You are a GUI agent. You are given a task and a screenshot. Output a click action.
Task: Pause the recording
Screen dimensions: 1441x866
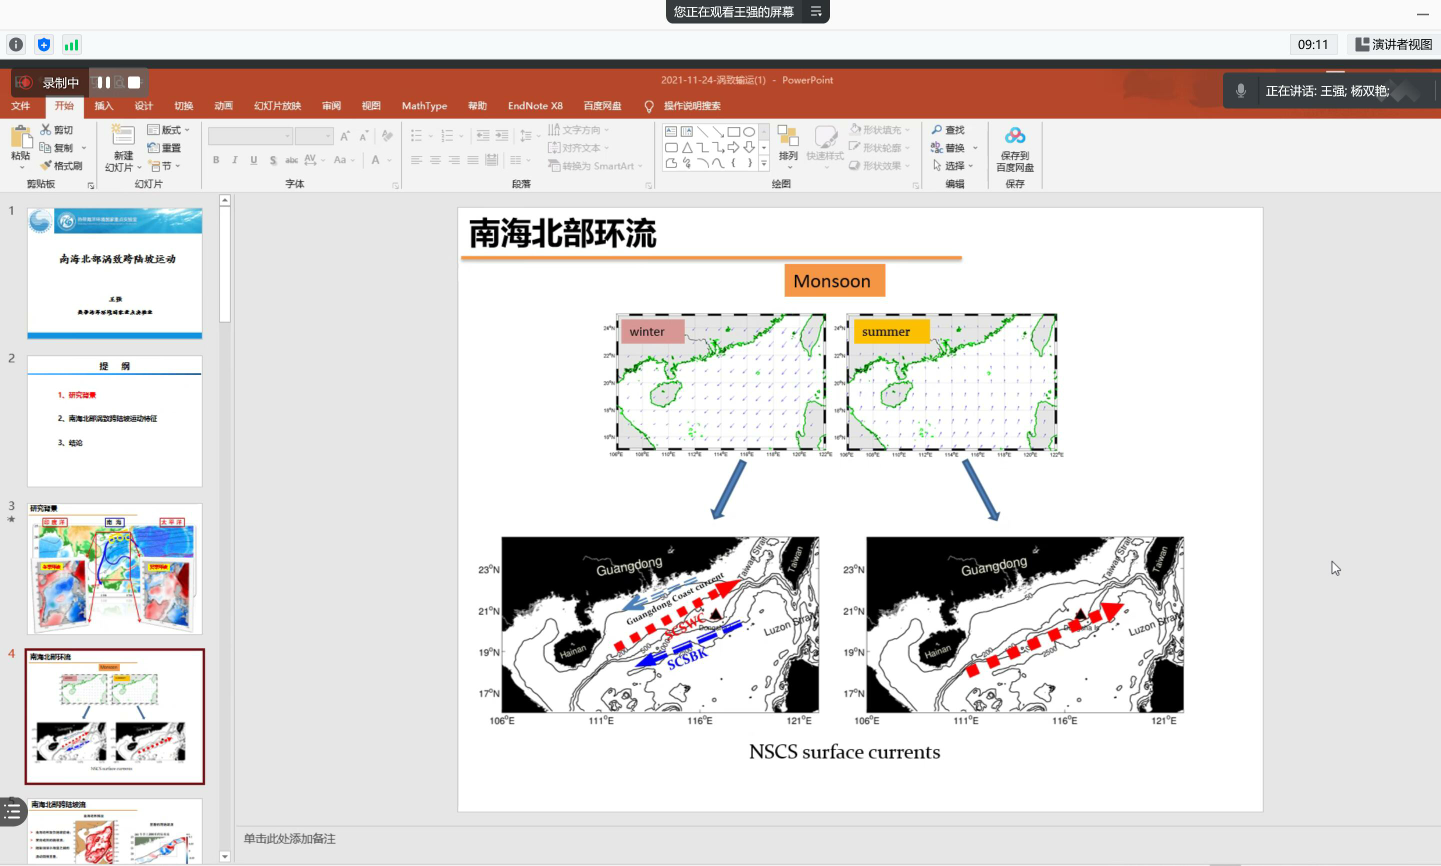tap(104, 83)
